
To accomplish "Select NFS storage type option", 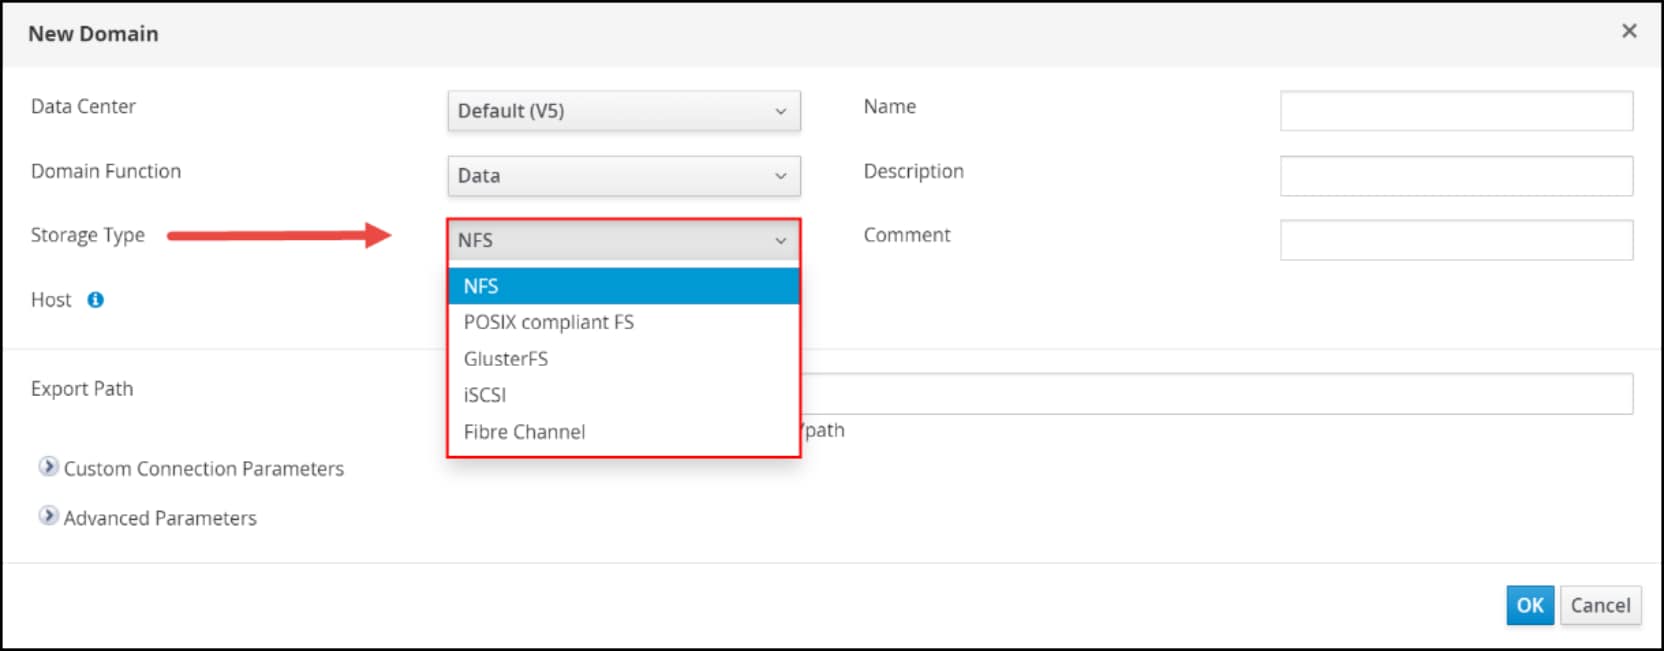I will click(x=624, y=286).
